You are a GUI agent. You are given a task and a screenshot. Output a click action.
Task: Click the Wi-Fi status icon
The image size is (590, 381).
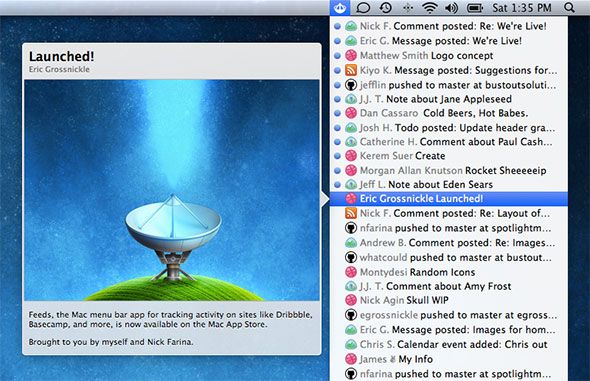pyautogui.click(x=429, y=8)
